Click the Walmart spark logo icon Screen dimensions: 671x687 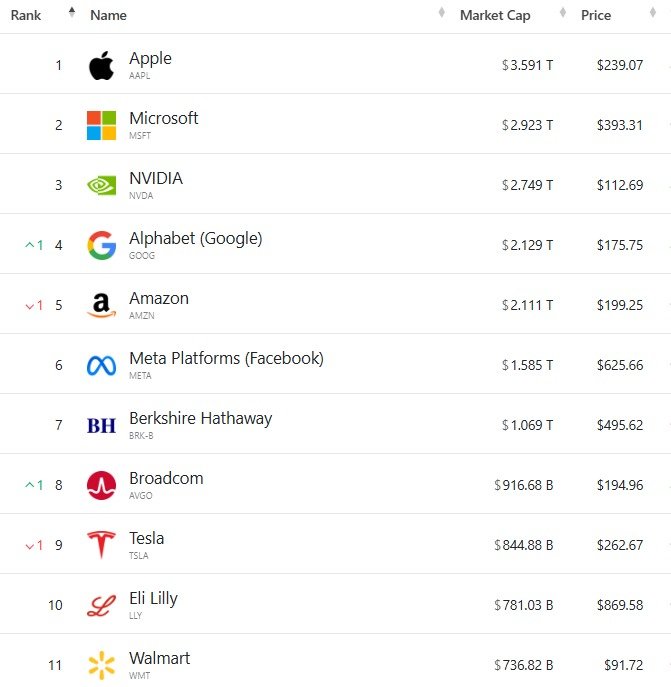pos(101,665)
